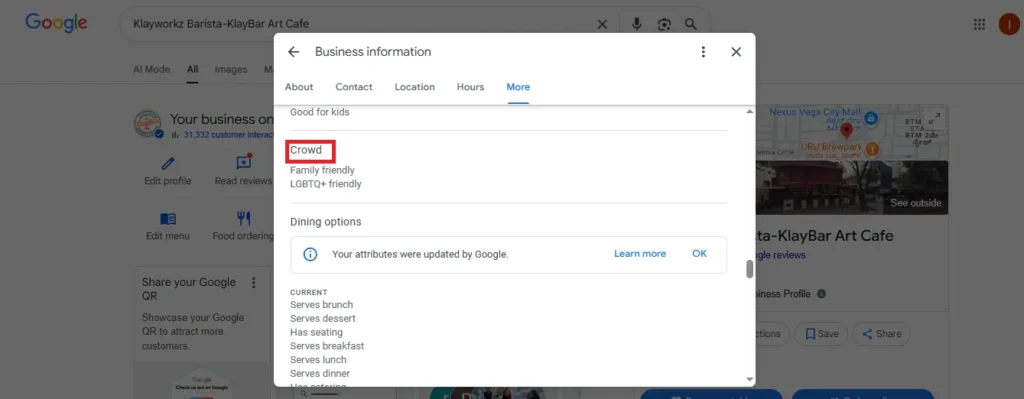Open the street view thumbnail photo
Screen dimensions: 1024x399
click(852, 187)
